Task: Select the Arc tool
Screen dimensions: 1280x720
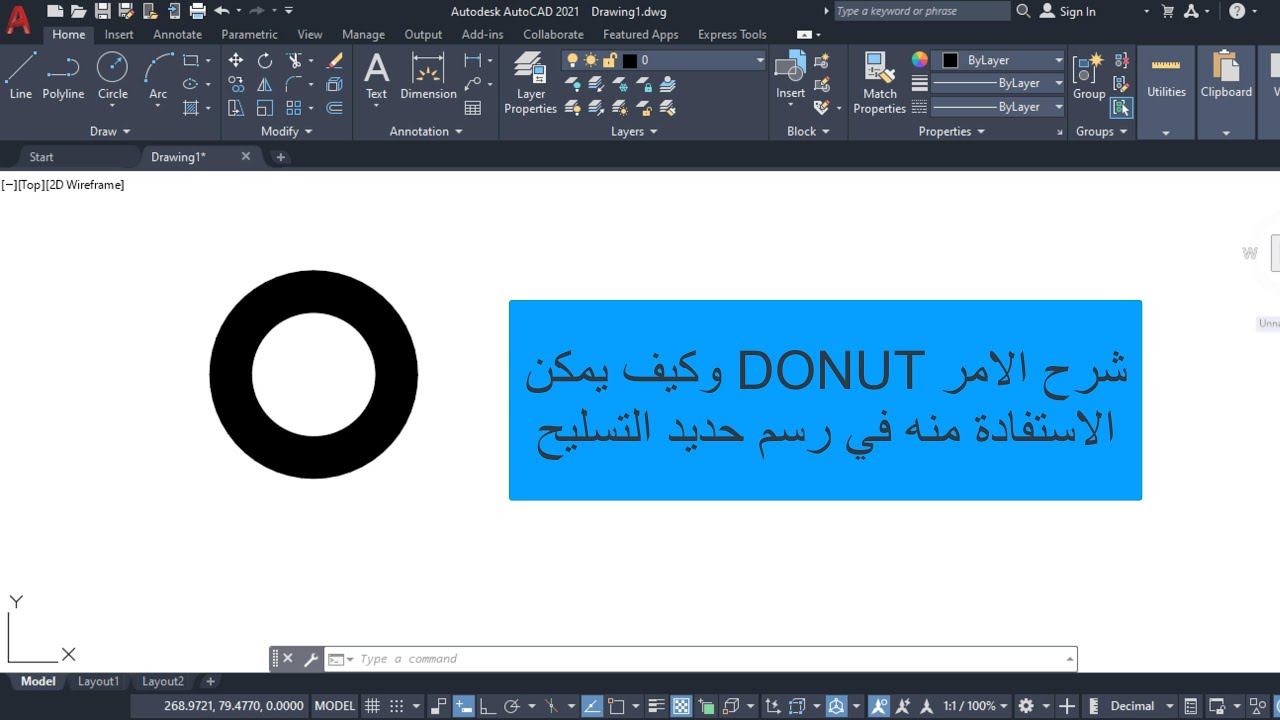Action: (x=158, y=76)
